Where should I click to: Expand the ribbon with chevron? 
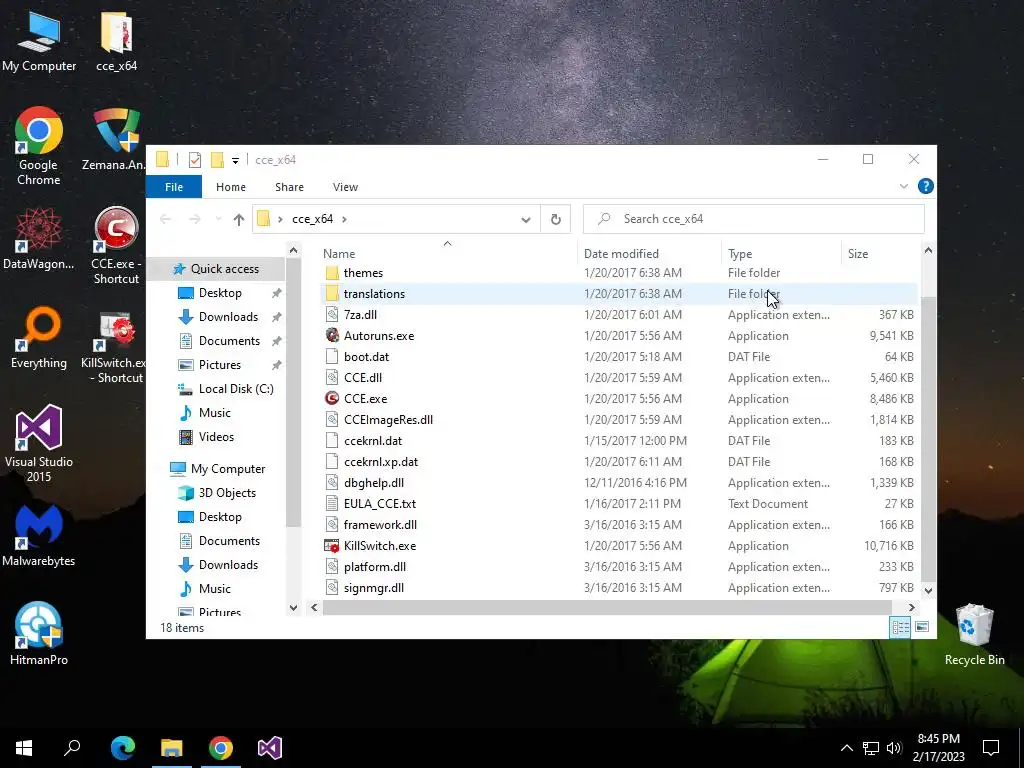coord(904,186)
